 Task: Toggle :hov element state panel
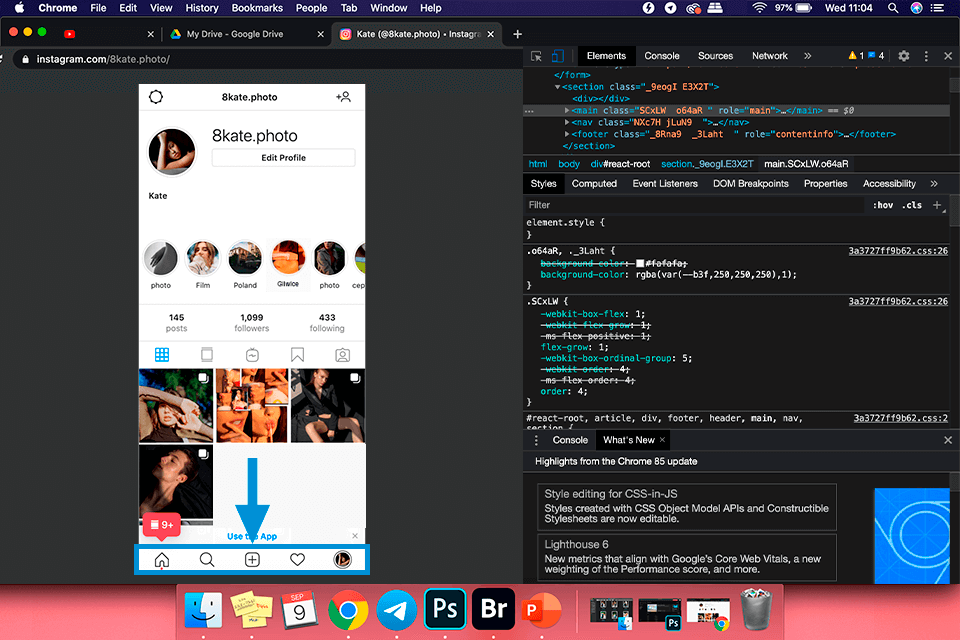[x=883, y=205]
